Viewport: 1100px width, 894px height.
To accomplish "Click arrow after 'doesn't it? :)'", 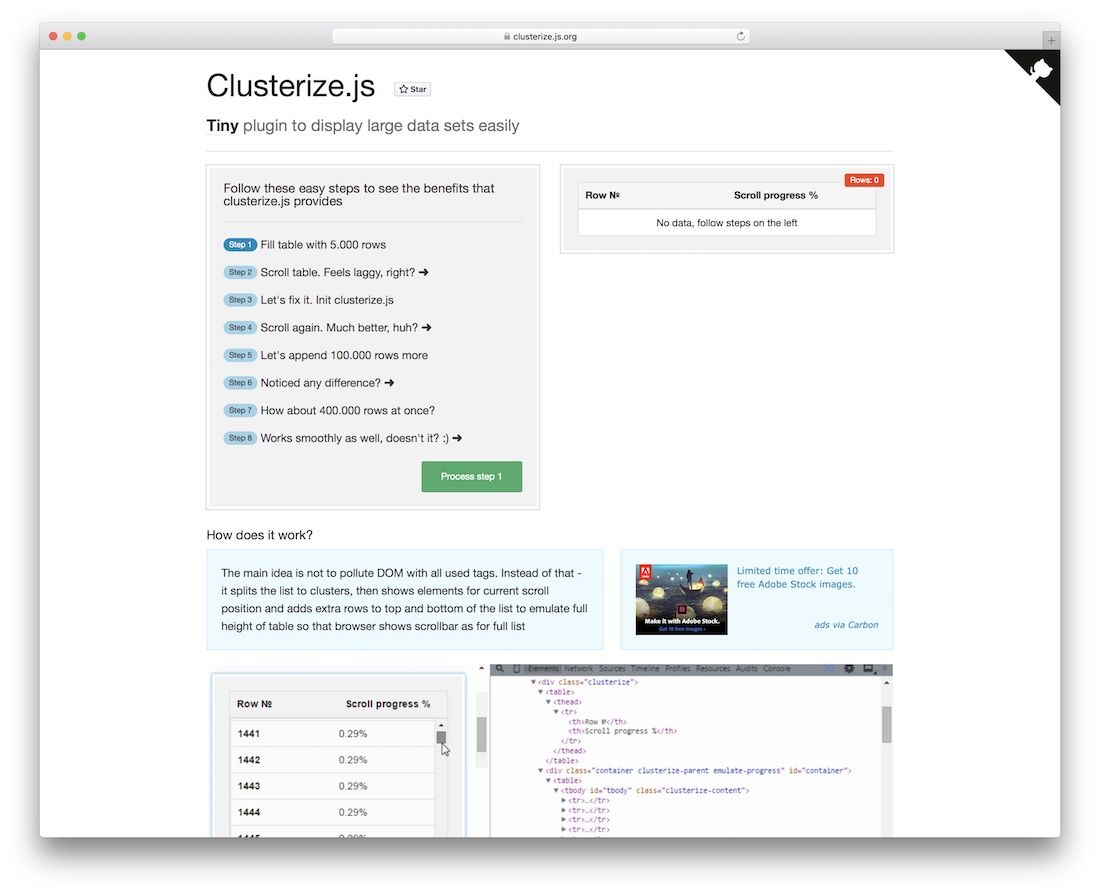I will point(457,438).
